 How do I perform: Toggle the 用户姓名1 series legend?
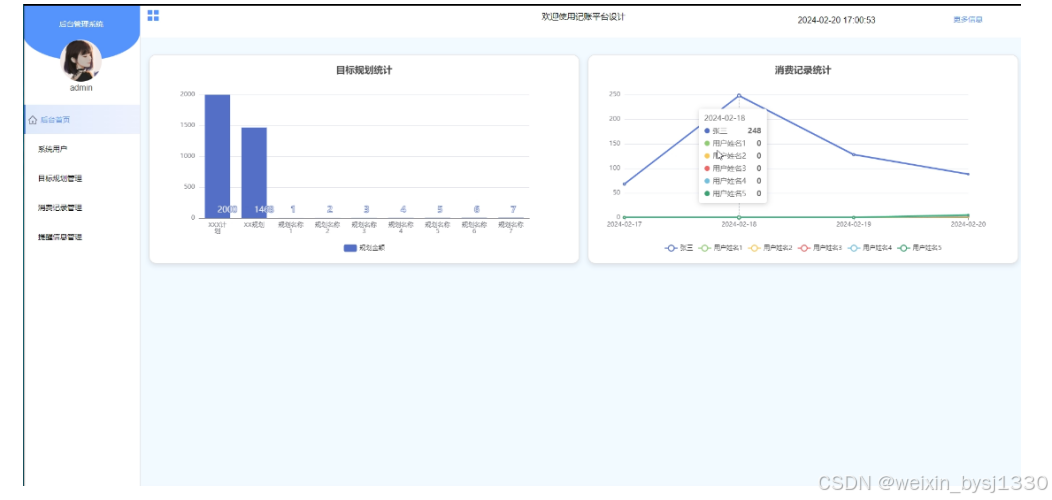[x=720, y=248]
